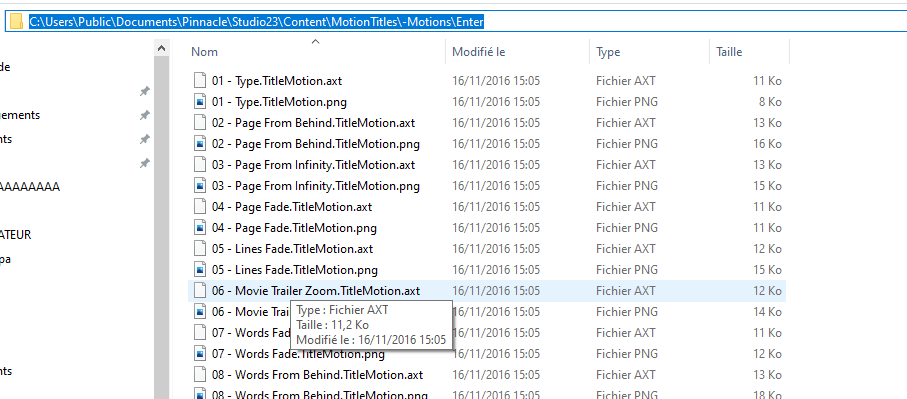Select the 01 - Type.TitleMotion.axt file icon

click(x=200, y=81)
